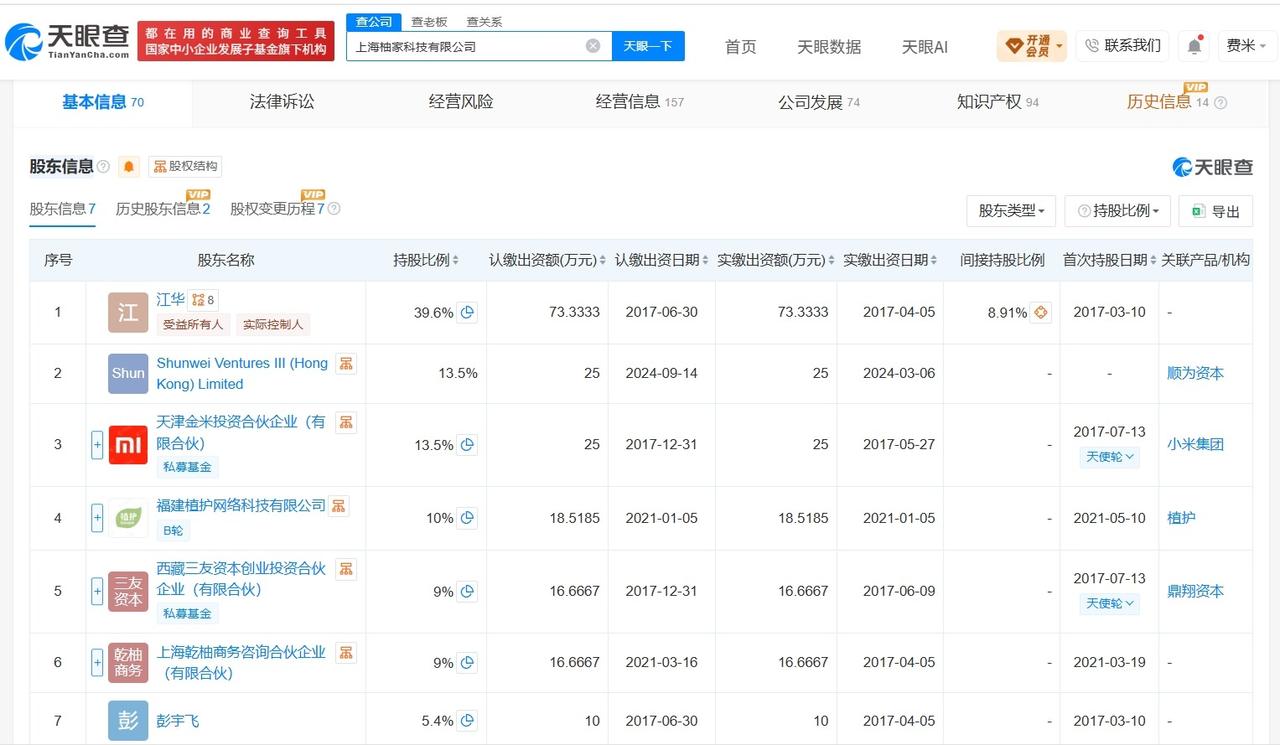1280x745 pixels.
Task: Switch to 历史信息 tab
Action: click(1158, 101)
